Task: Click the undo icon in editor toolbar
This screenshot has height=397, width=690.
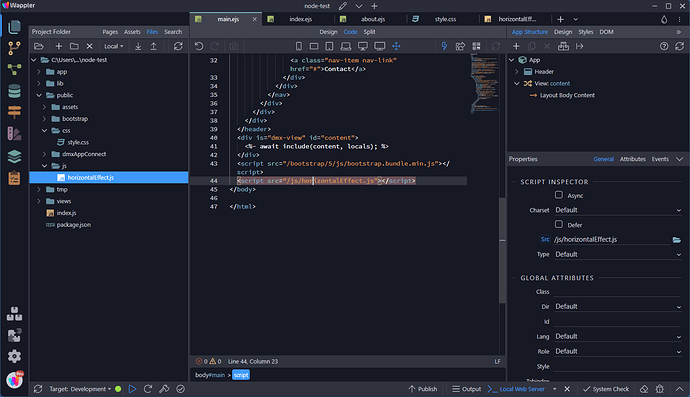Action: pos(199,46)
